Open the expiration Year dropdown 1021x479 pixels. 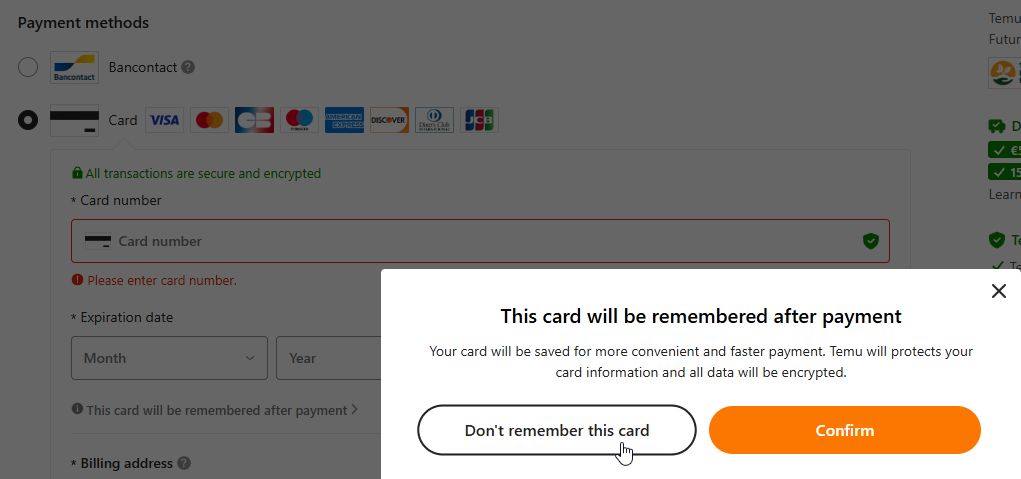click(x=326, y=358)
